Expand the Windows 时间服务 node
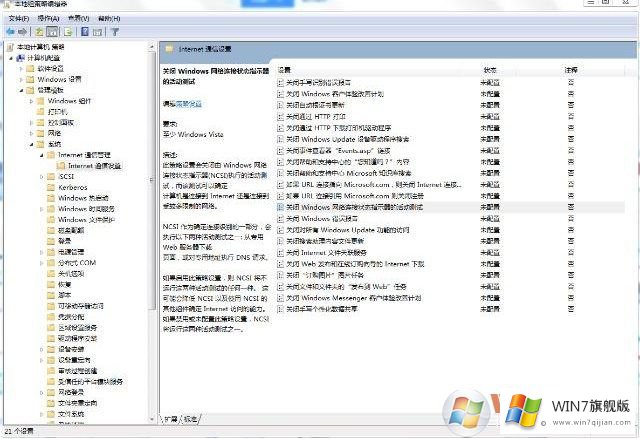 point(42,209)
